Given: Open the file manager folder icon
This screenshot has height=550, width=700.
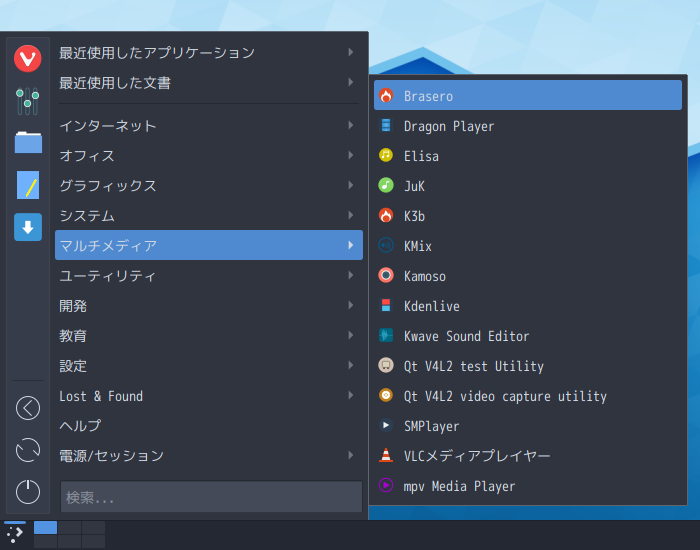Looking at the screenshot, I should pos(28,142).
